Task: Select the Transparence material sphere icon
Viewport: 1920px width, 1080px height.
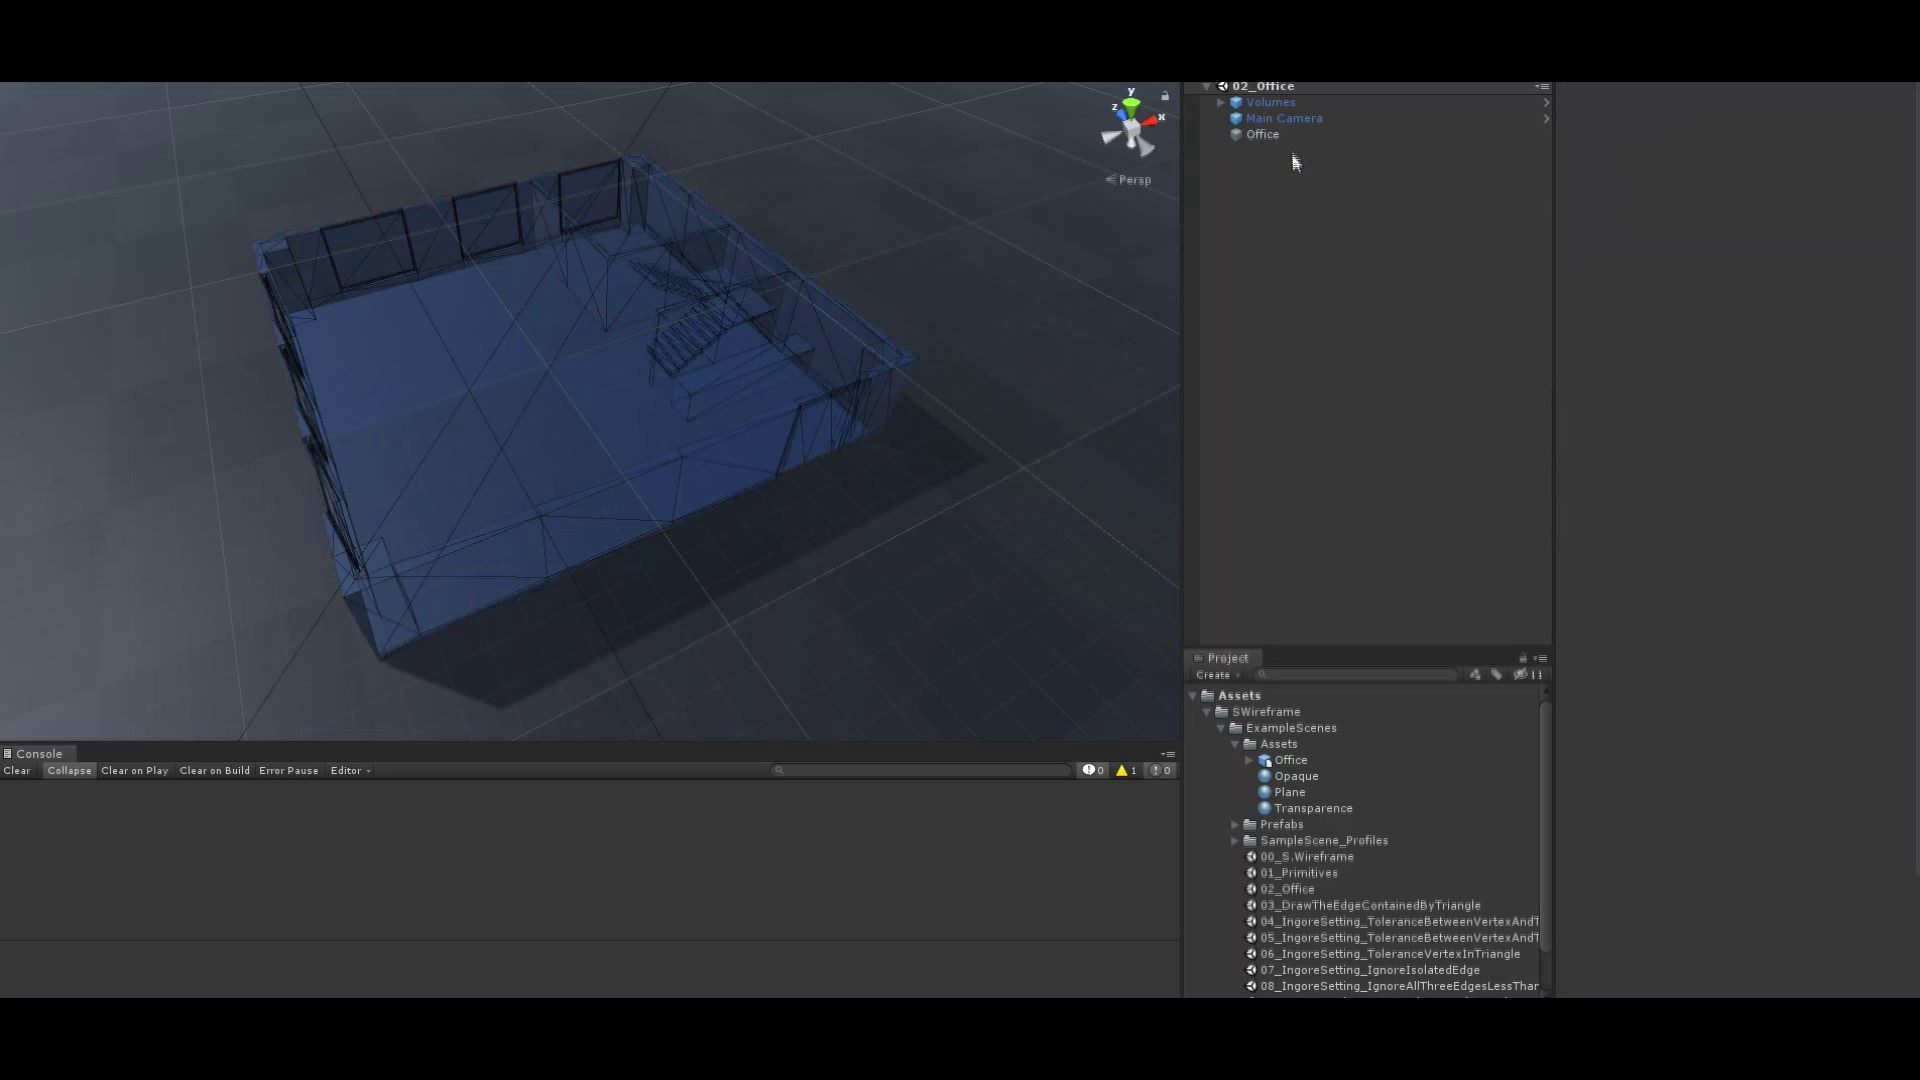Action: pyautogui.click(x=1264, y=808)
